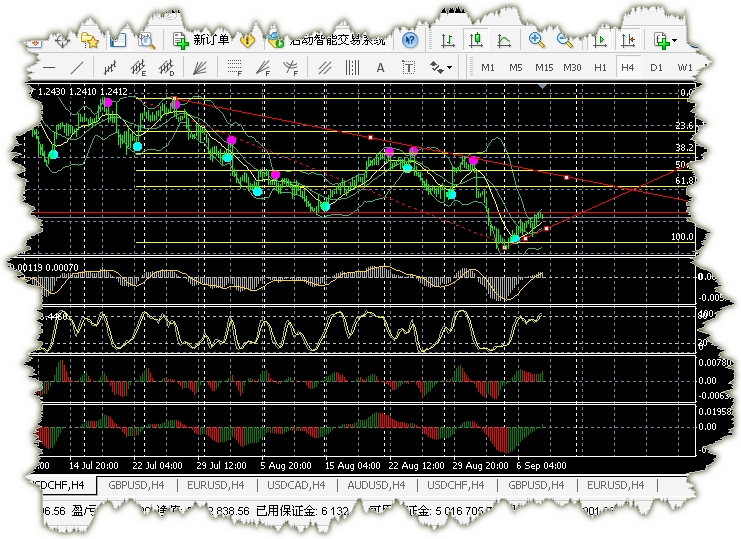Select the channel tool marked D
This screenshot has width=741, height=539.
tap(166, 68)
